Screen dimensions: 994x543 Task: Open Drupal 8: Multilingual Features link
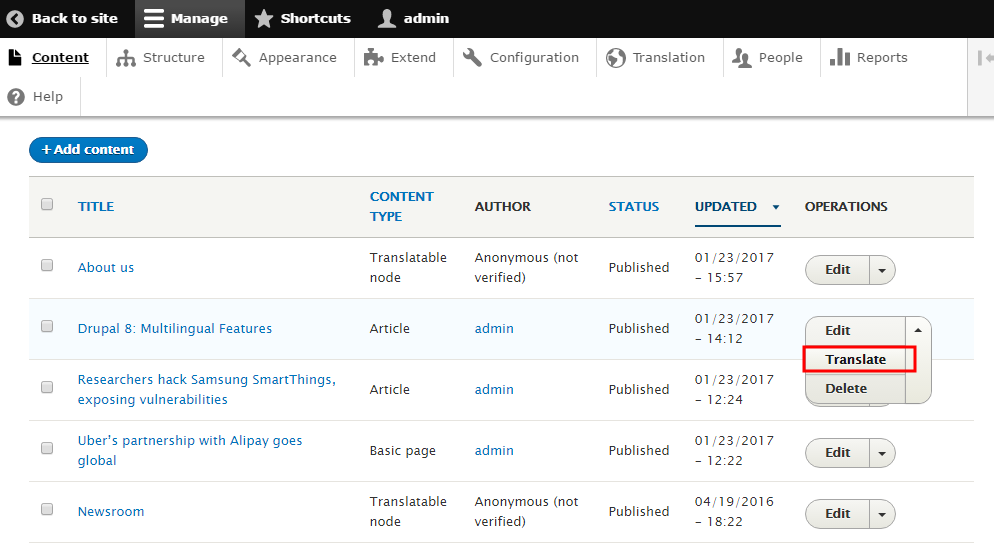point(174,329)
